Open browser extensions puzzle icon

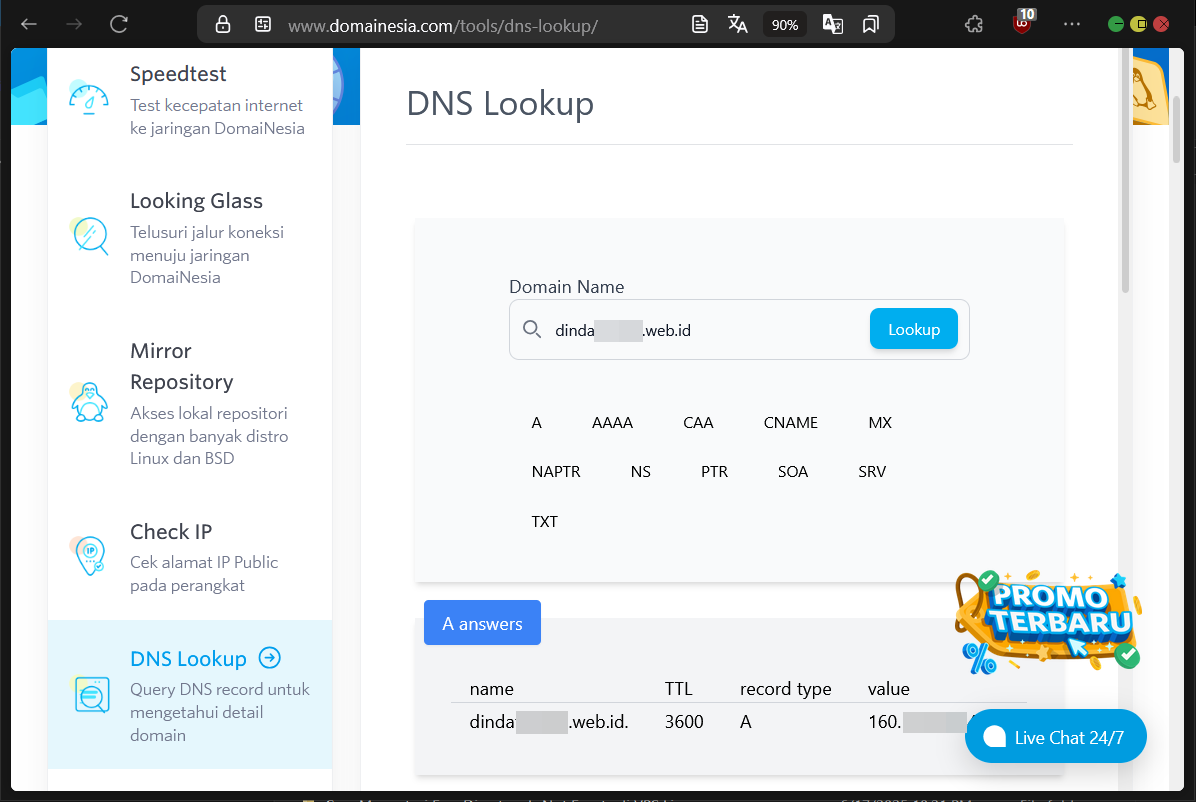(974, 24)
